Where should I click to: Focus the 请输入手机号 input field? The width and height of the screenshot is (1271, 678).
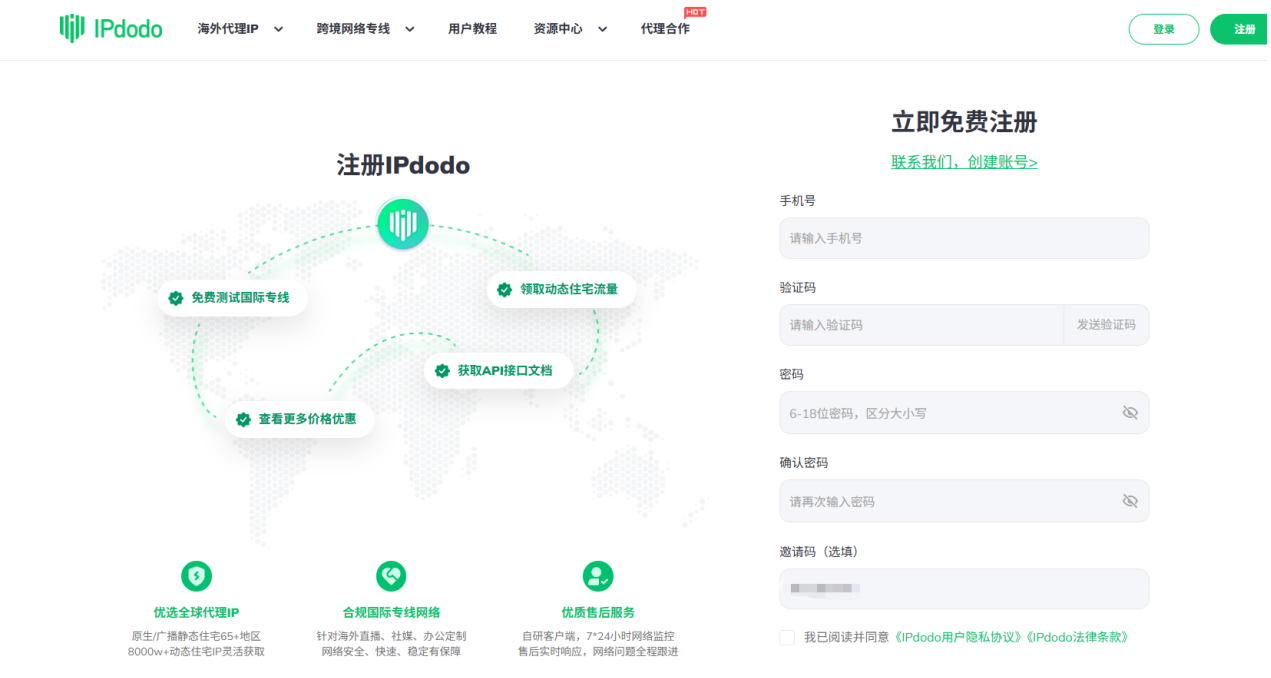(x=964, y=239)
